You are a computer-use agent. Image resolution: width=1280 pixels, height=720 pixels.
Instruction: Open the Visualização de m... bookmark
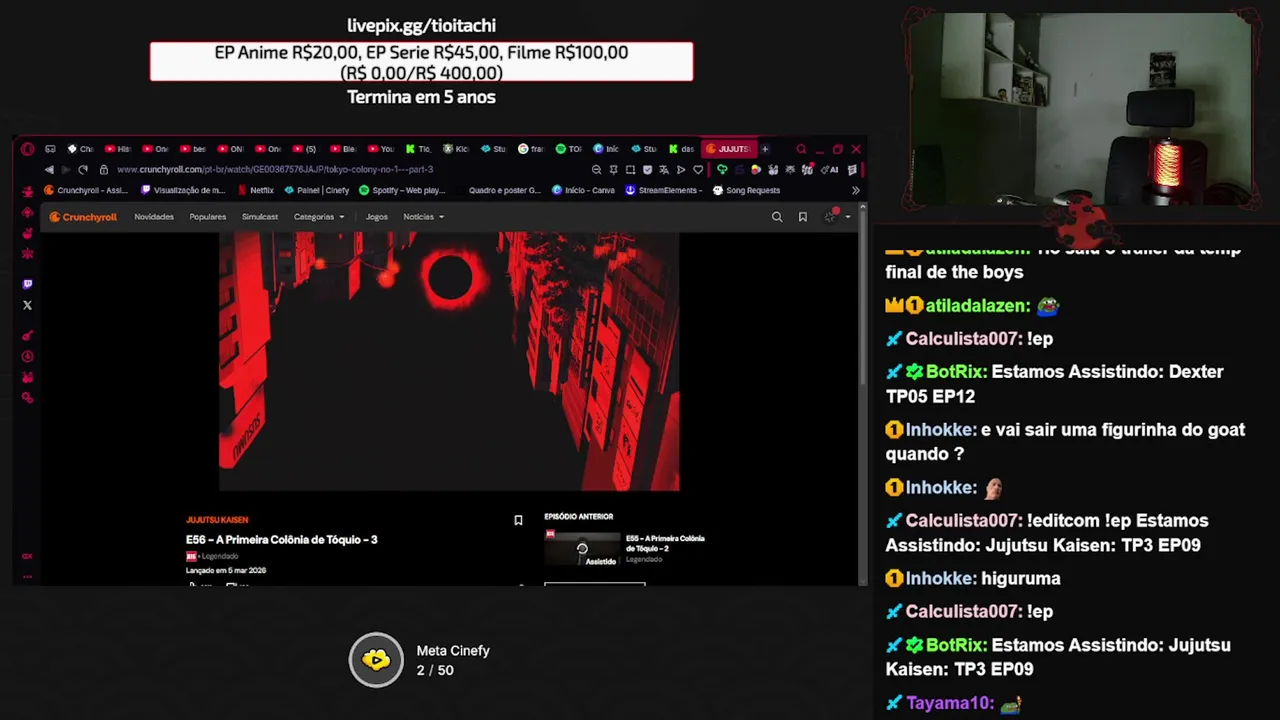(x=184, y=190)
